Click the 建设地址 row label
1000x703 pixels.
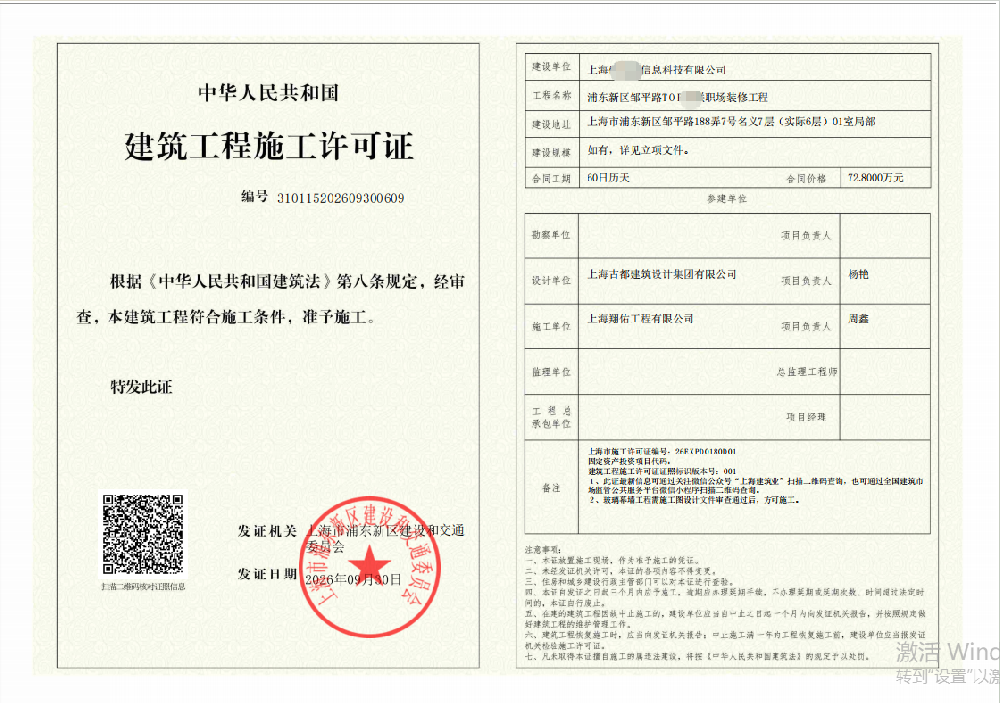click(x=551, y=124)
